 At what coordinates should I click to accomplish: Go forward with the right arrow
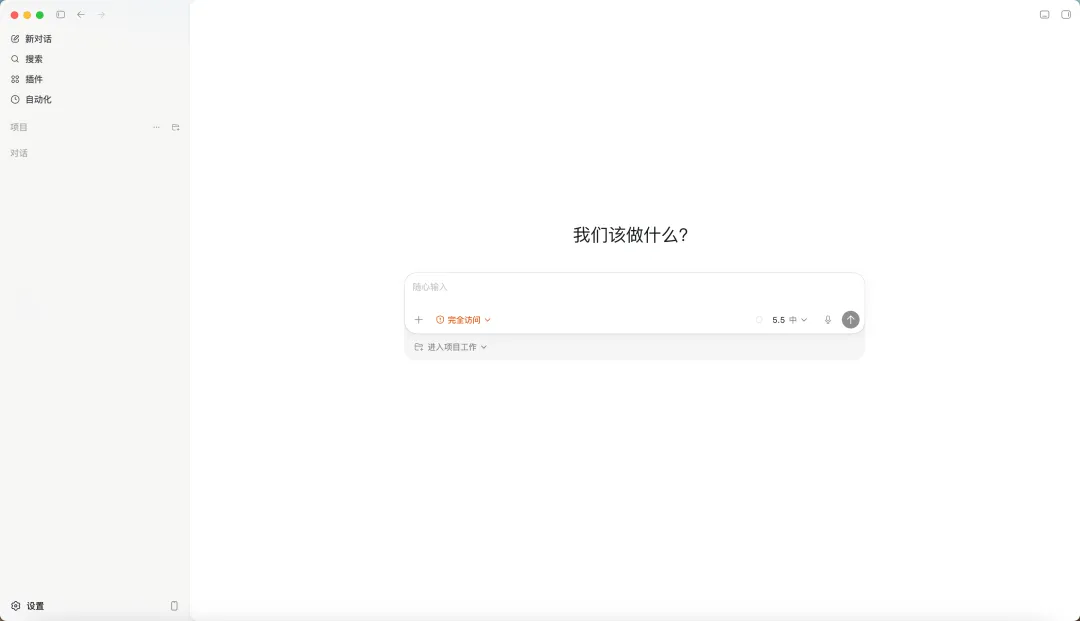(101, 14)
